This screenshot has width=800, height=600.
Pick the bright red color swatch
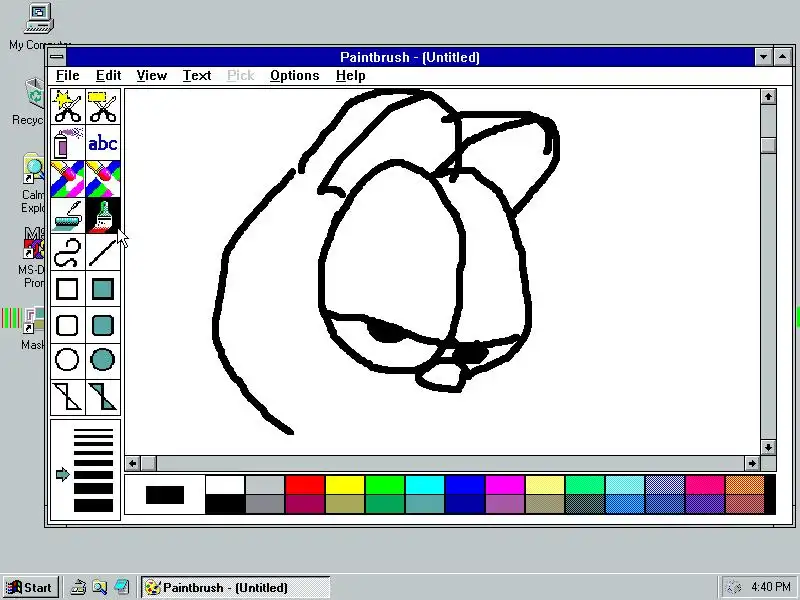coord(305,485)
